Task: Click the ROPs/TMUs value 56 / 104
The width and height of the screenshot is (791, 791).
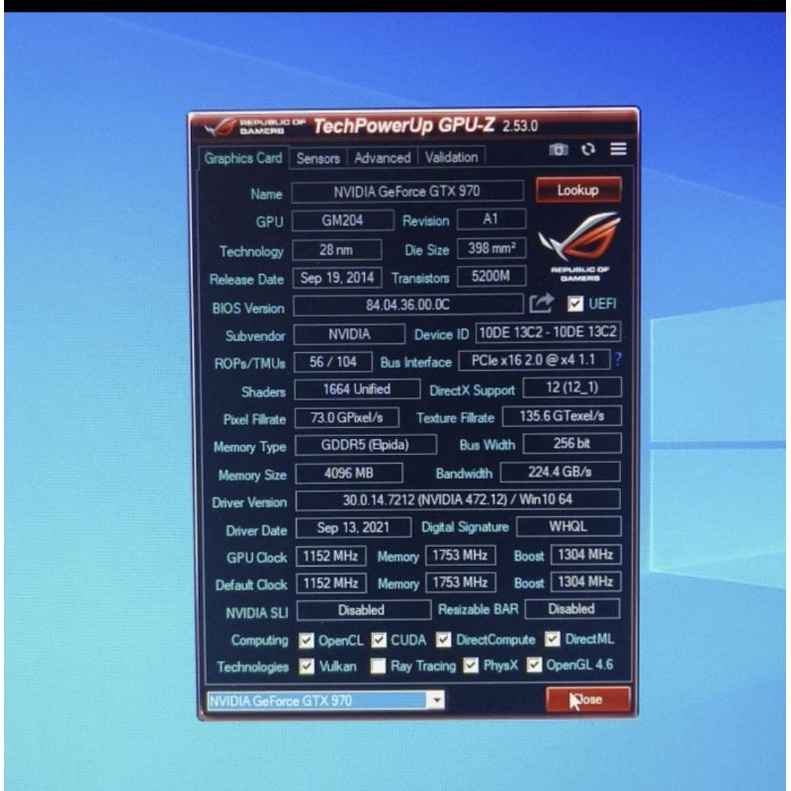Action: [333, 362]
